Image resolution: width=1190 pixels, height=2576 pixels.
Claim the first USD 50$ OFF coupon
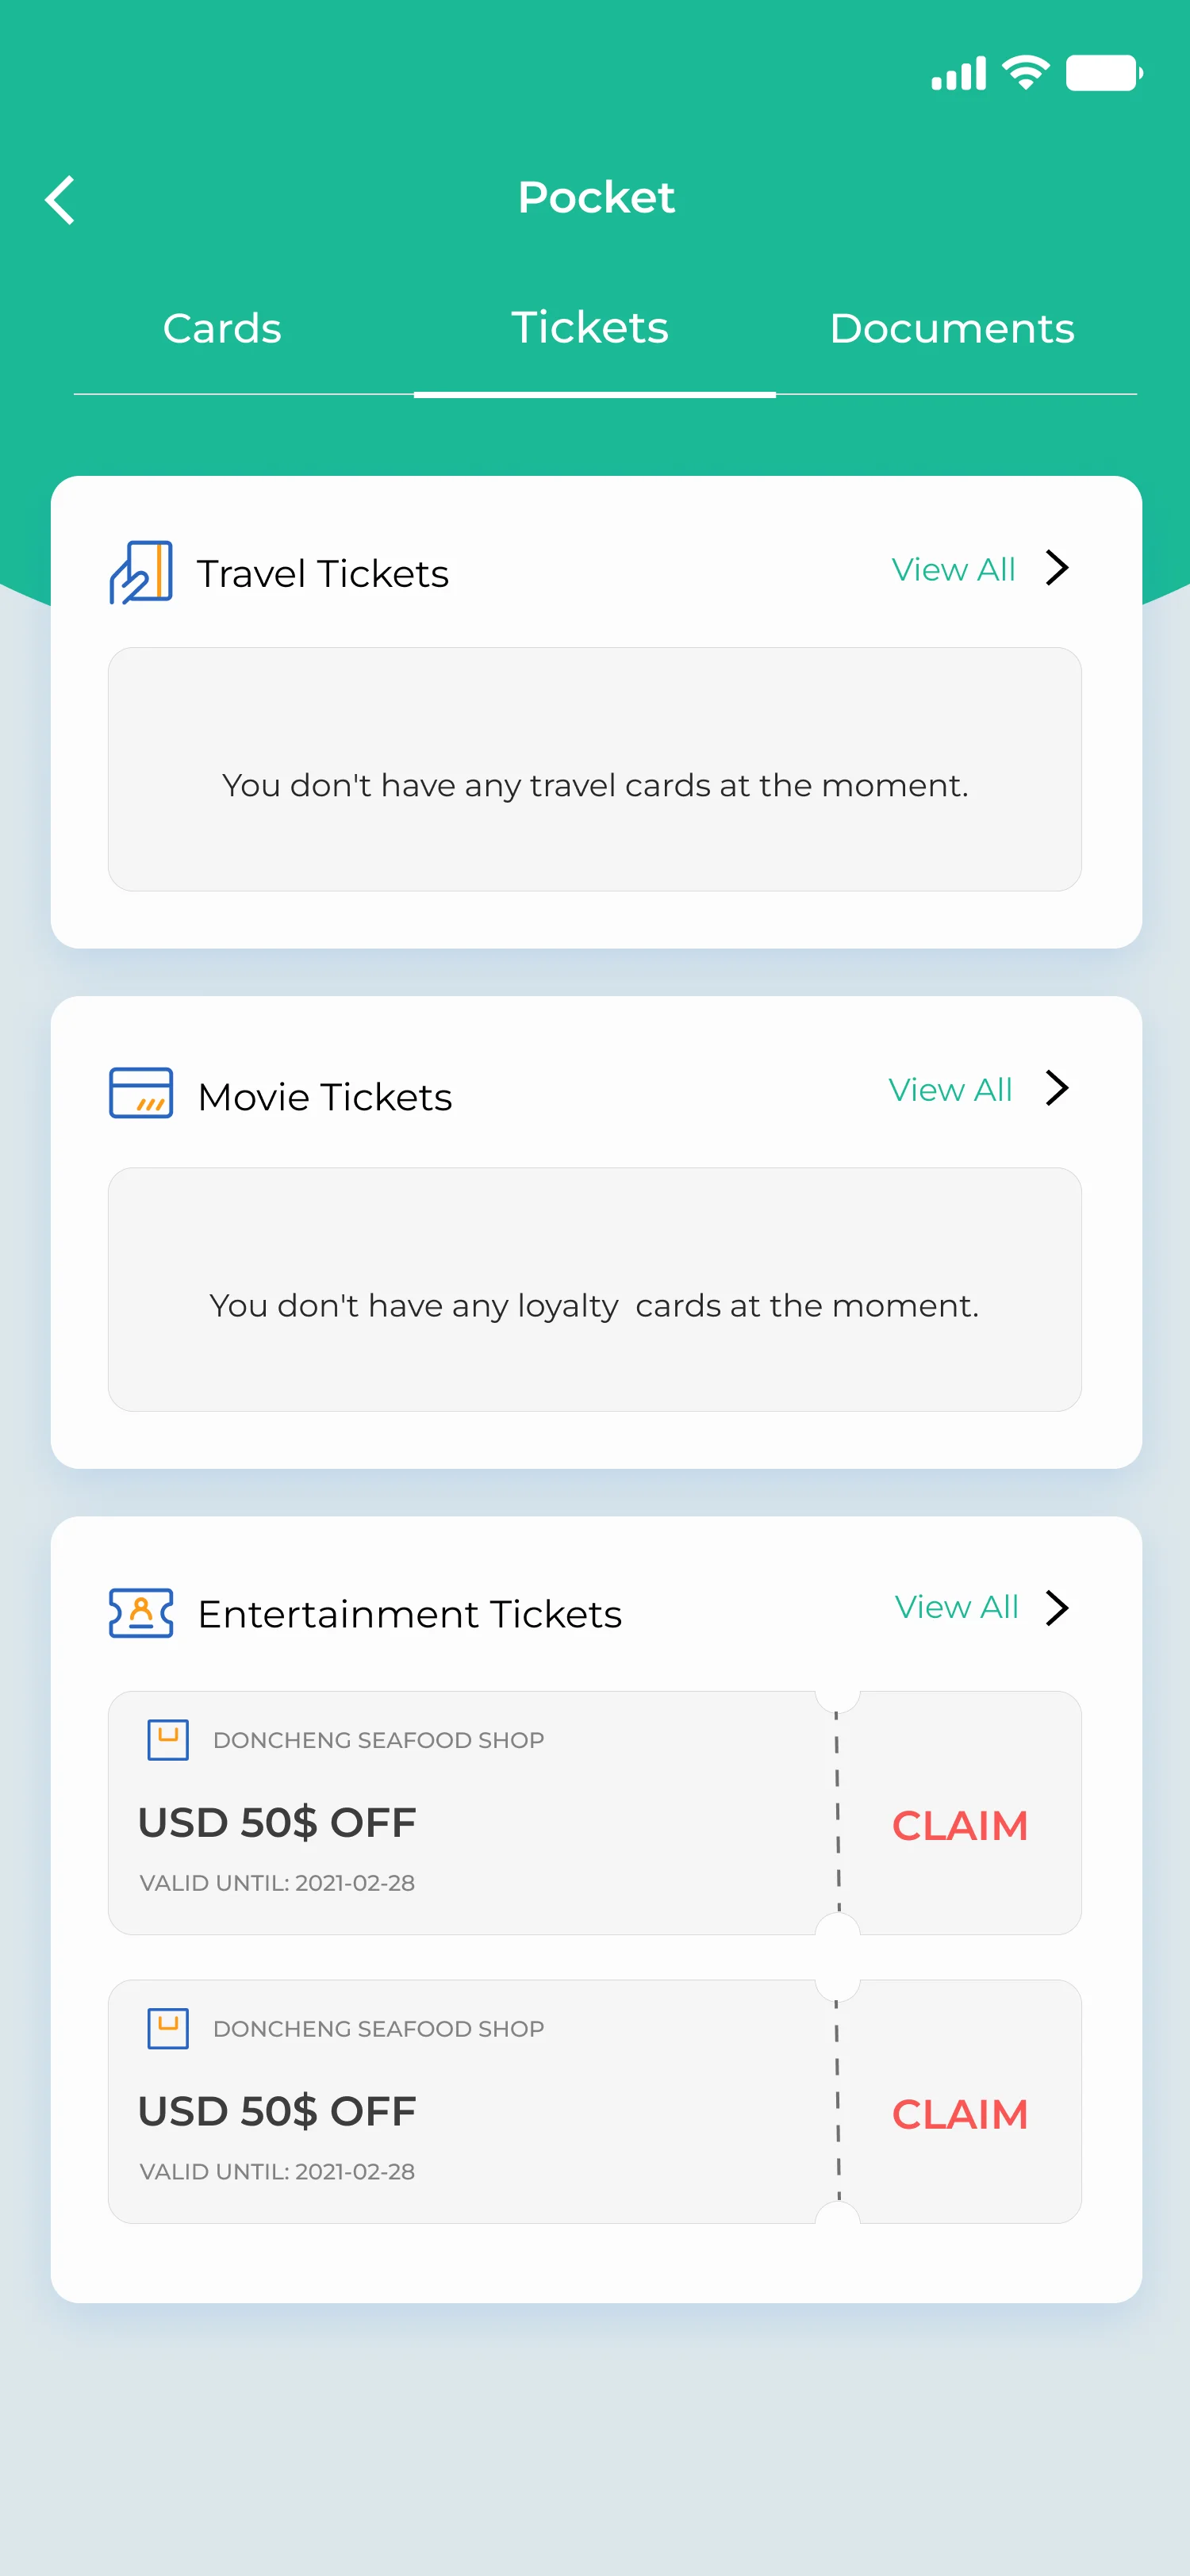[959, 1825]
